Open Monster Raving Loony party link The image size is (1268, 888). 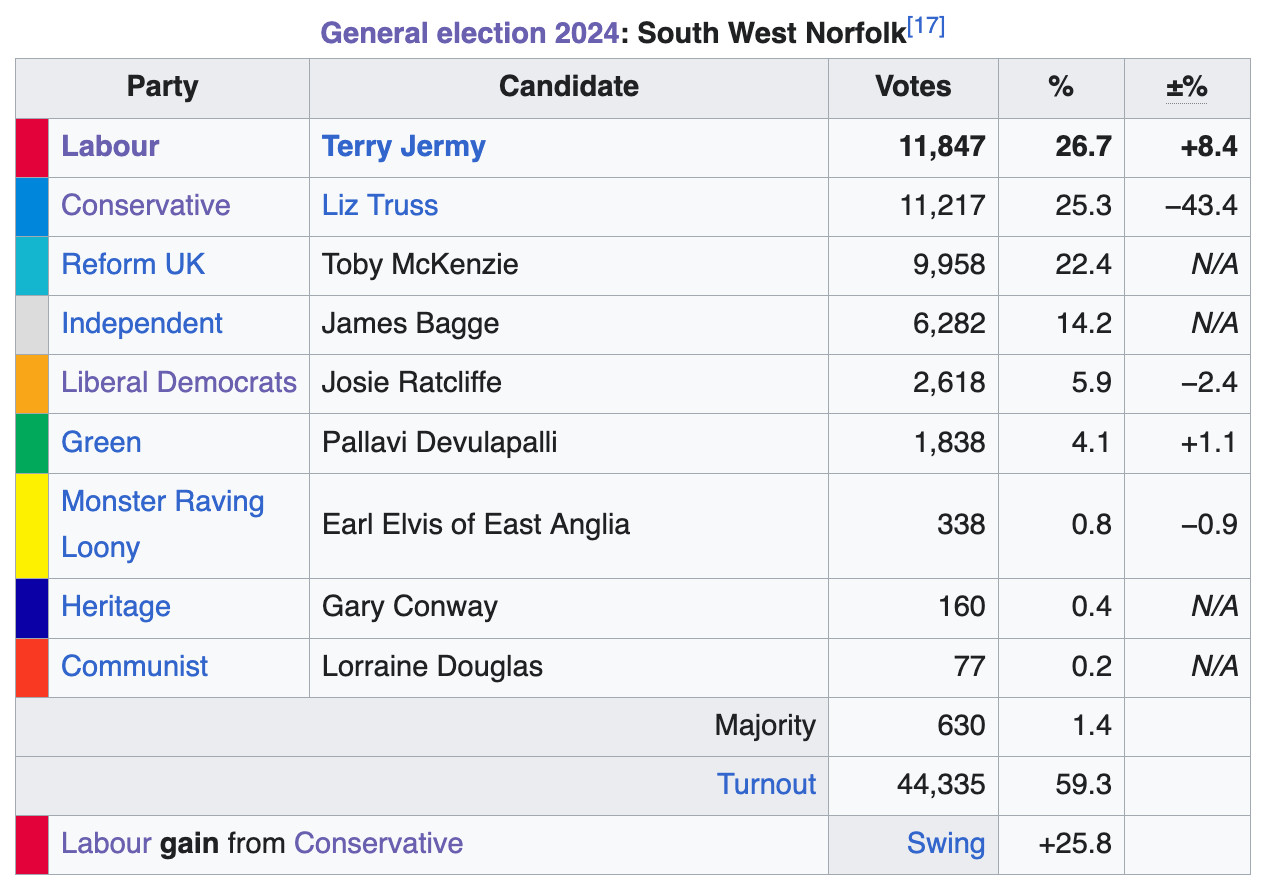coord(162,502)
